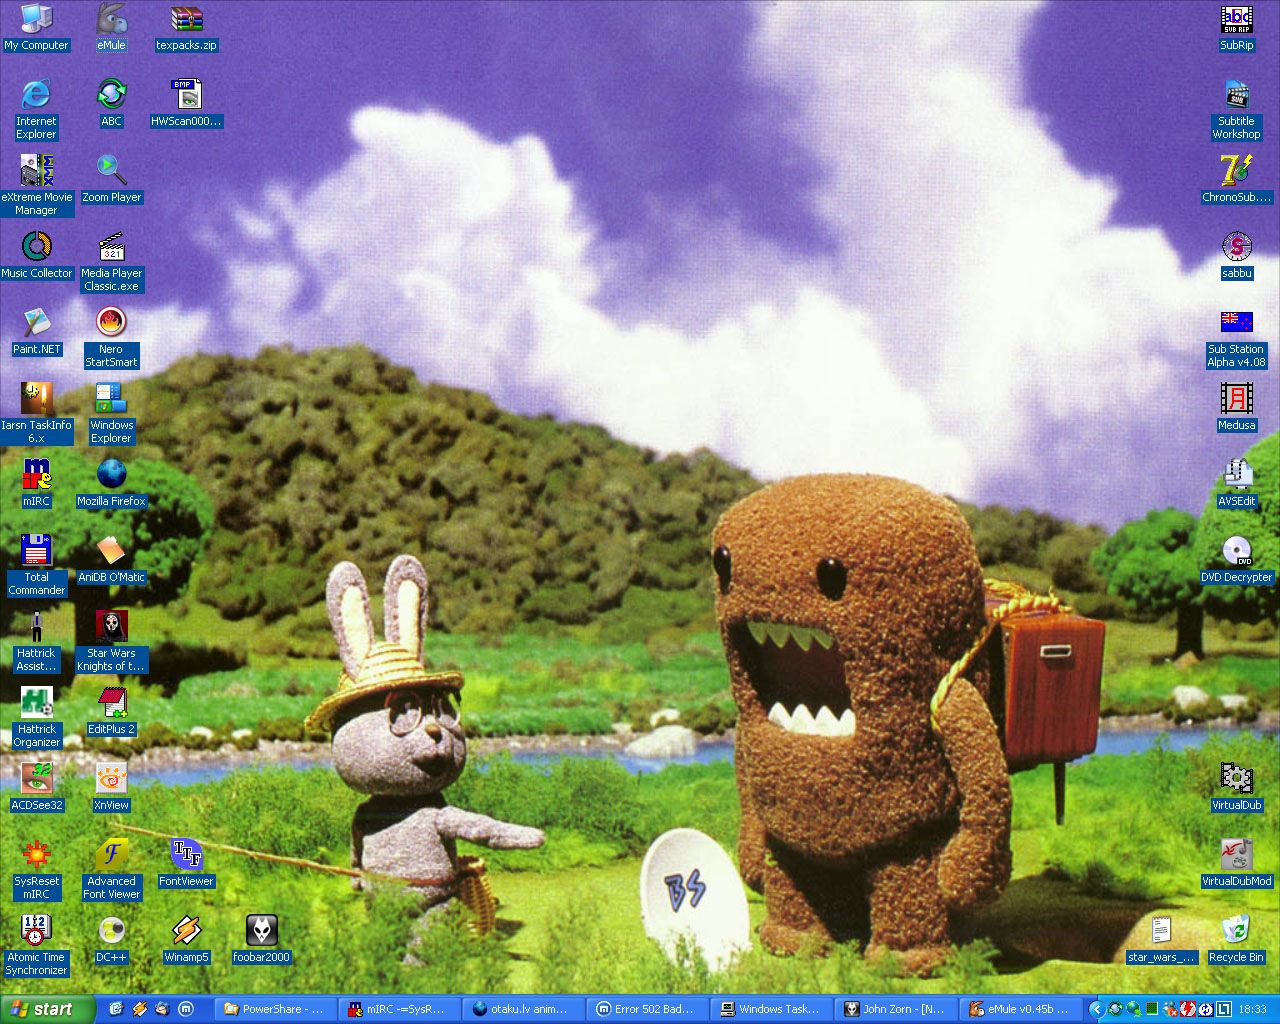The width and height of the screenshot is (1280, 1024).
Task: Click the Hattrick Assistant desktop icon
Action: (x=36, y=641)
